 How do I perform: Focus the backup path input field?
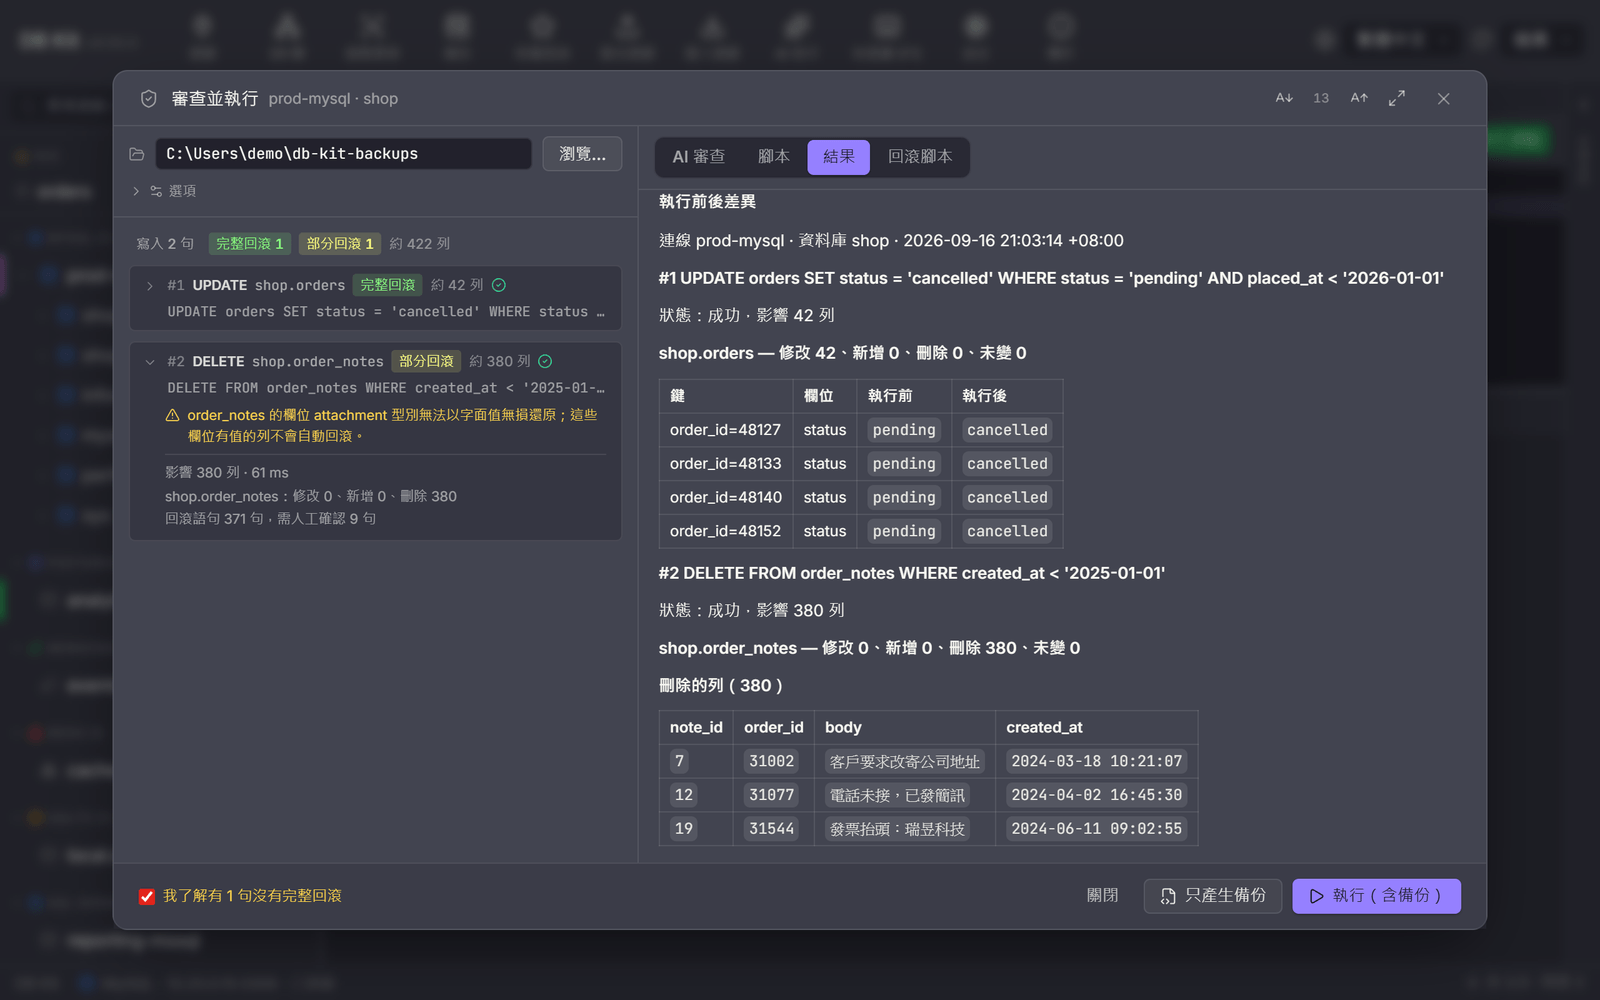pos(343,154)
